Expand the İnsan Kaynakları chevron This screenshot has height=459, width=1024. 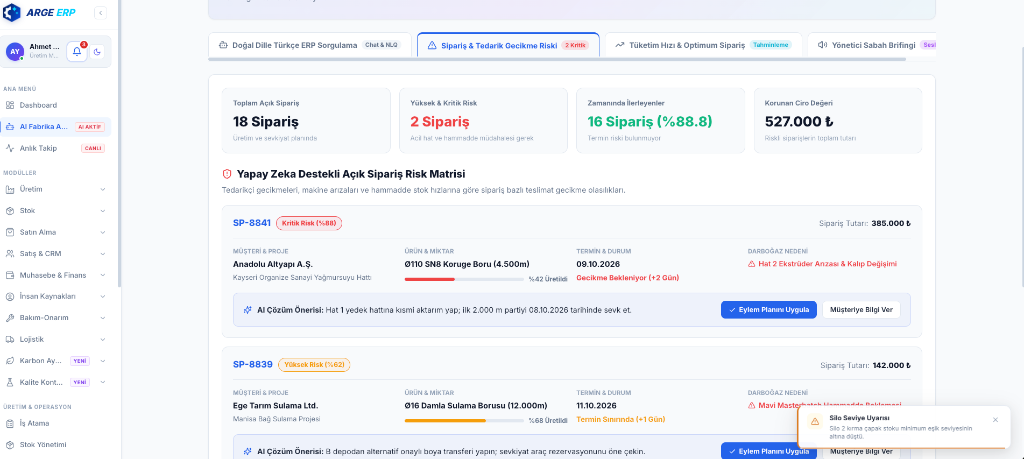click(x=103, y=296)
